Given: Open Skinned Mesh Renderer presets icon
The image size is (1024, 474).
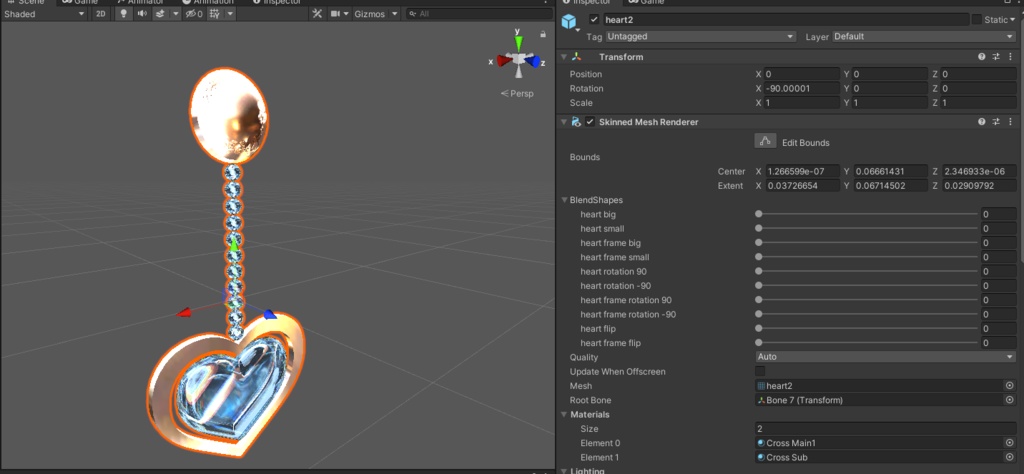Looking at the screenshot, I should click(996, 121).
